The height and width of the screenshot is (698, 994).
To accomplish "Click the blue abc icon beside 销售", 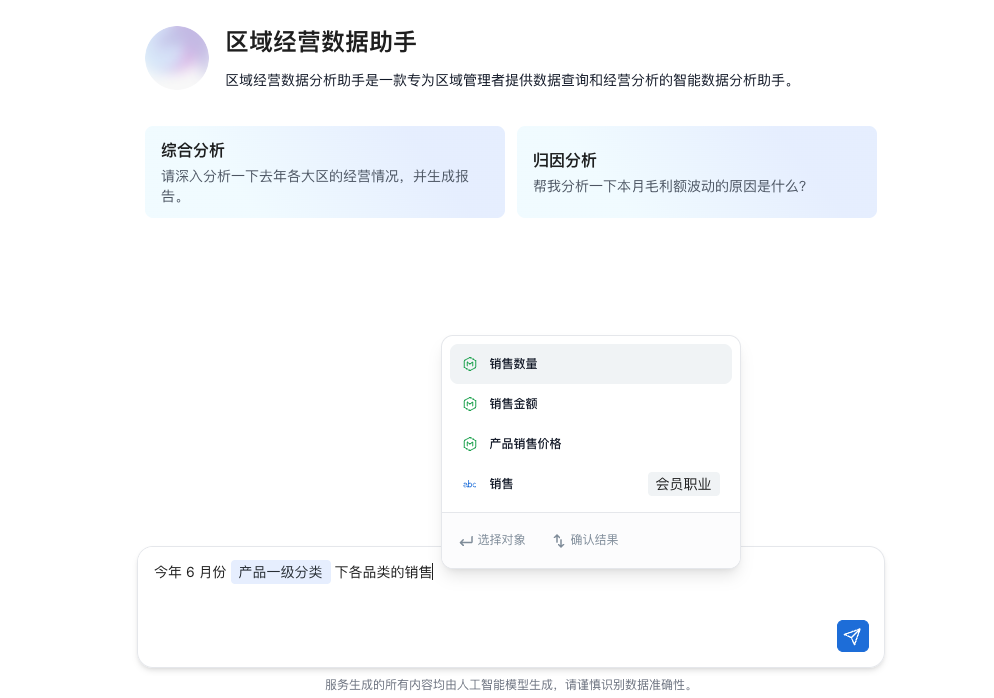I will coord(470,484).
